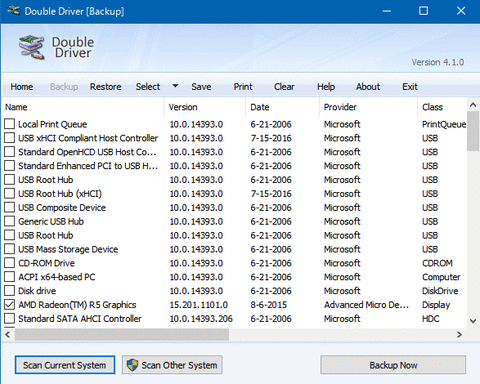Tick the USB Composite Device checkbox
480x384 pixels.
pyautogui.click(x=9, y=207)
